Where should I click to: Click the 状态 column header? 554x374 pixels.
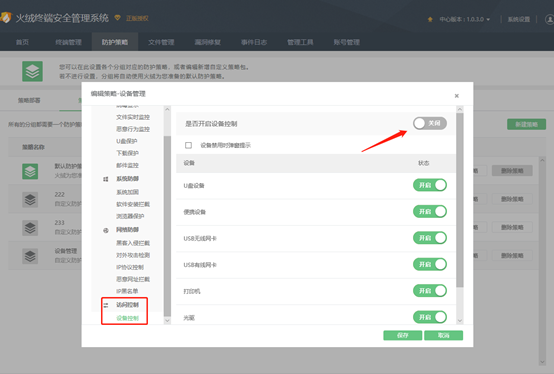(x=423, y=163)
